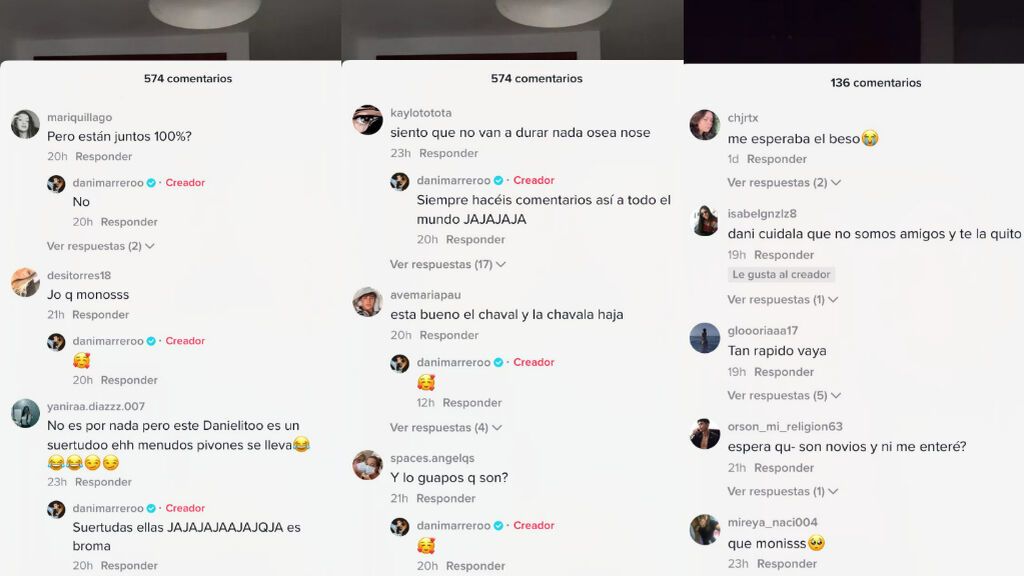The image size is (1024, 576).
Task: Show 2 replies under chjrtx's comment
Action: (x=784, y=183)
